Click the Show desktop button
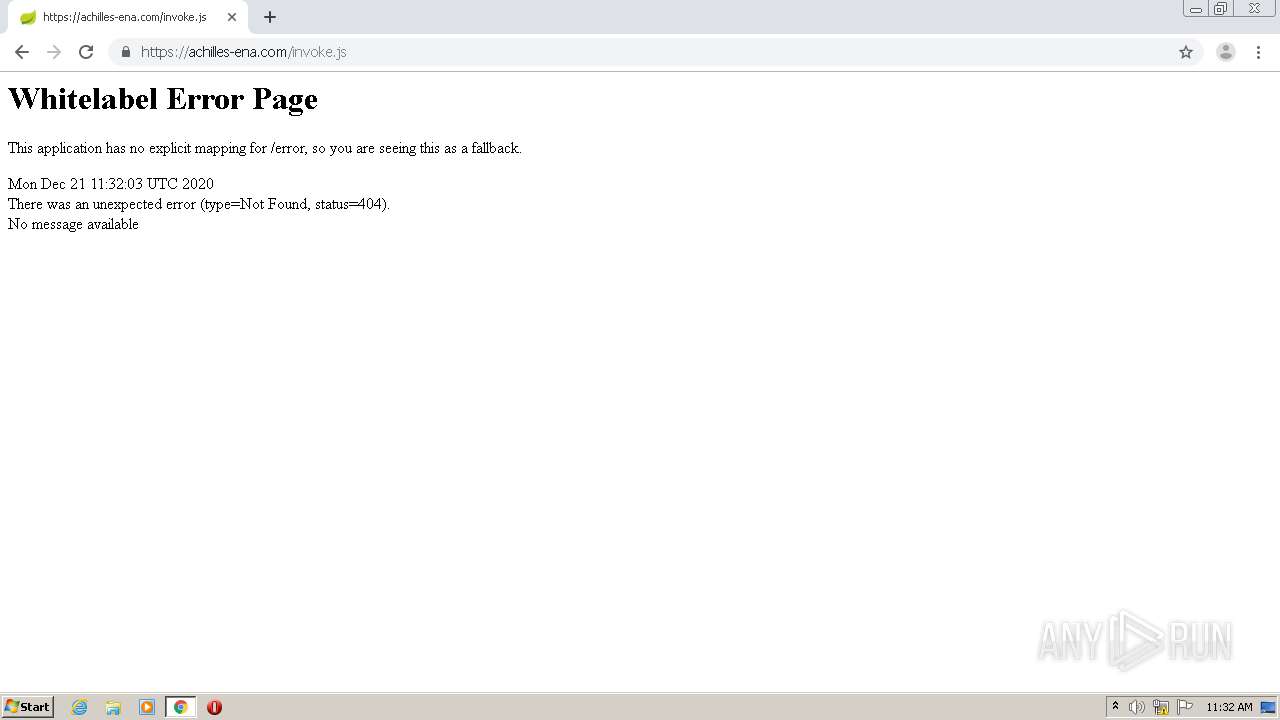Viewport: 1280px width, 720px height. pyautogui.click(x=1268, y=707)
